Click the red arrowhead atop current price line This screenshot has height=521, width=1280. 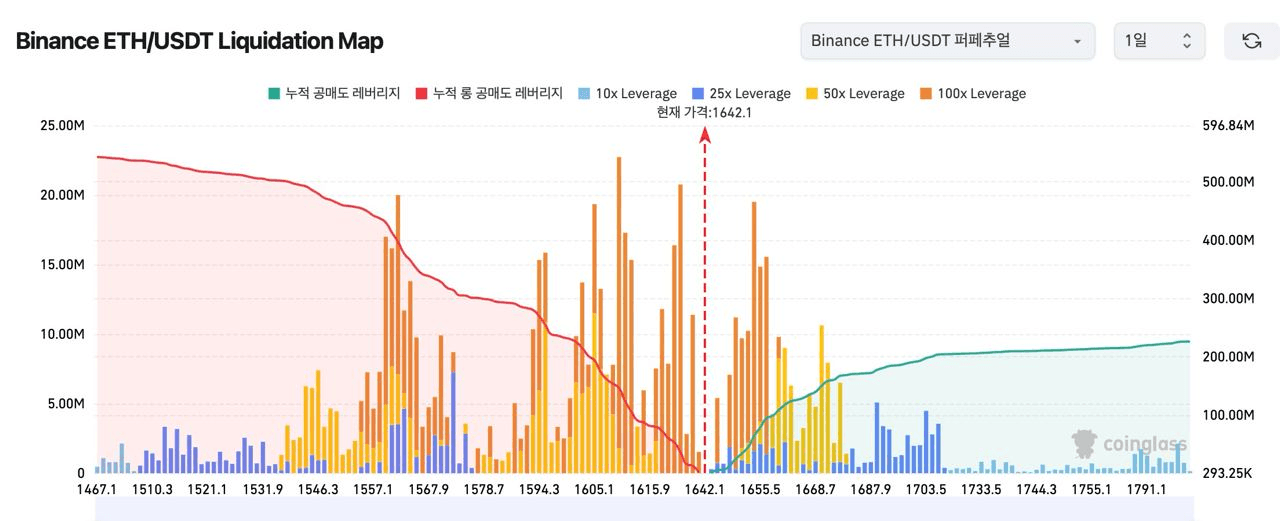[x=705, y=145]
